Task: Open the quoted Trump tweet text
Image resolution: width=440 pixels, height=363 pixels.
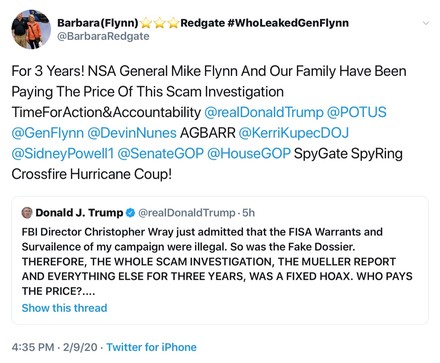Action: pos(217,261)
